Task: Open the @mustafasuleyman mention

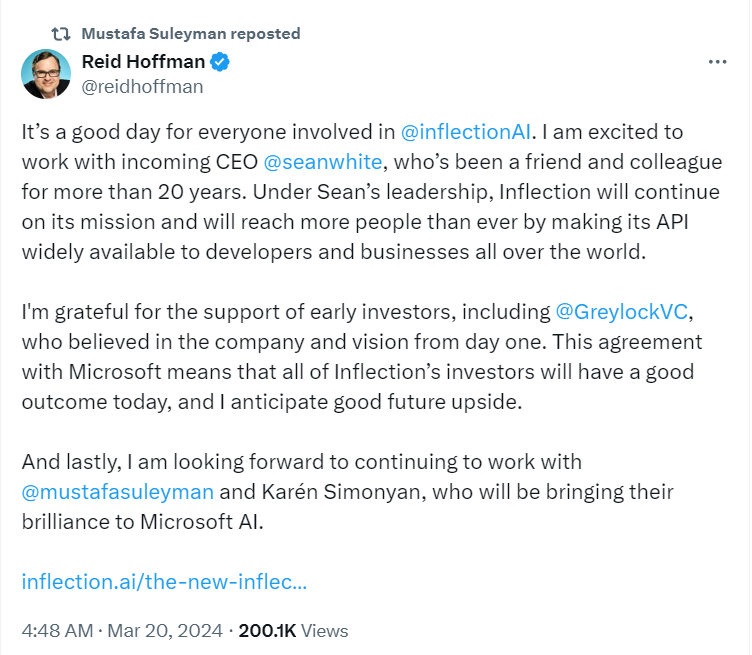Action: point(117,492)
